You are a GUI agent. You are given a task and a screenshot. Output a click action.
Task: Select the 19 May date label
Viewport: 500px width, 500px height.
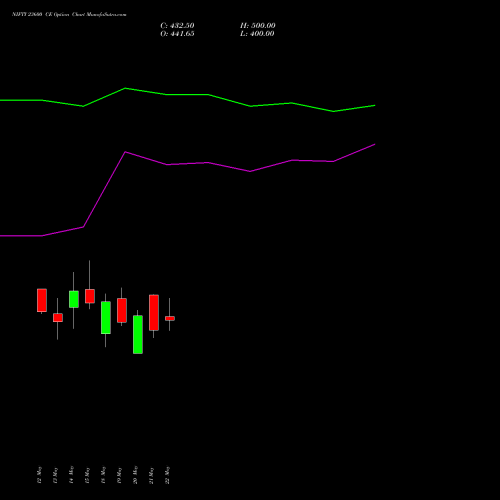point(119,475)
